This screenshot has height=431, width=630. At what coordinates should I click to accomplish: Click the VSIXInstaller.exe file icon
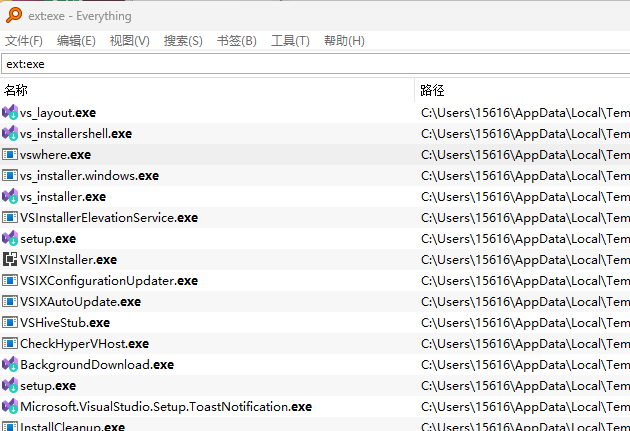[10, 259]
